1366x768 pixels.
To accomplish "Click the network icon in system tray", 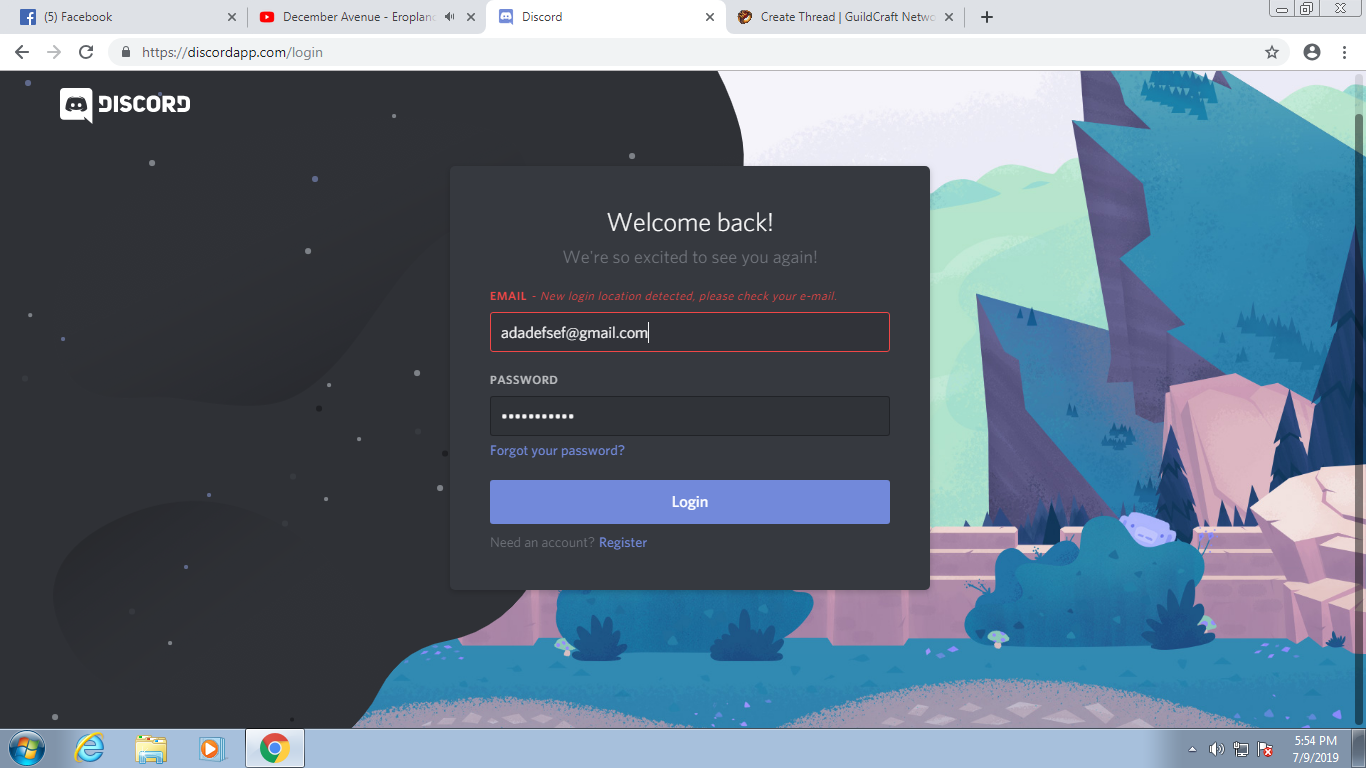I will click(1241, 749).
